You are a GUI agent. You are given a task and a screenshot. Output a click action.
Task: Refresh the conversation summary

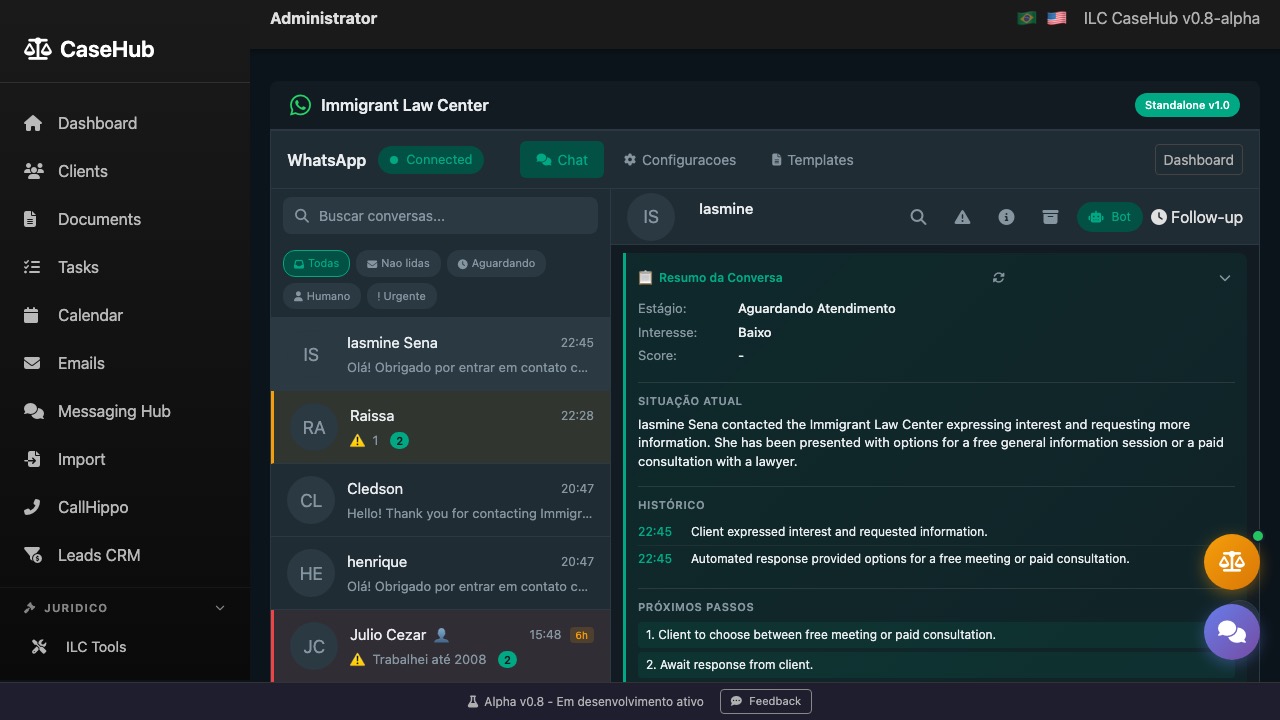point(998,278)
